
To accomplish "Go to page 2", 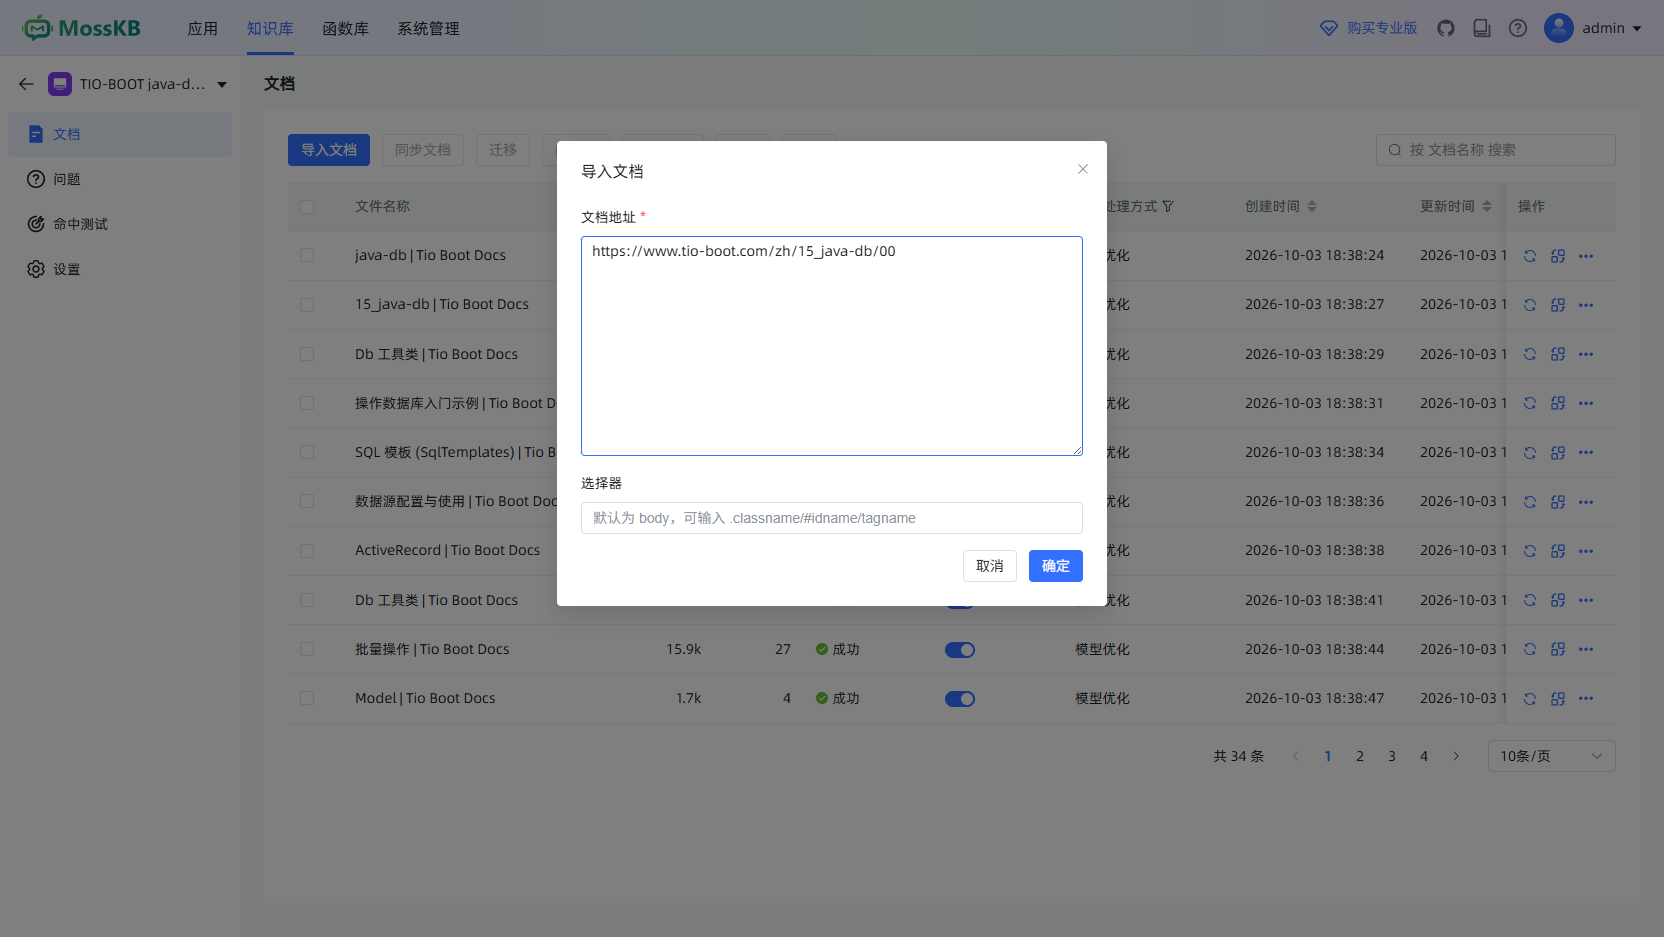I will 1360,756.
